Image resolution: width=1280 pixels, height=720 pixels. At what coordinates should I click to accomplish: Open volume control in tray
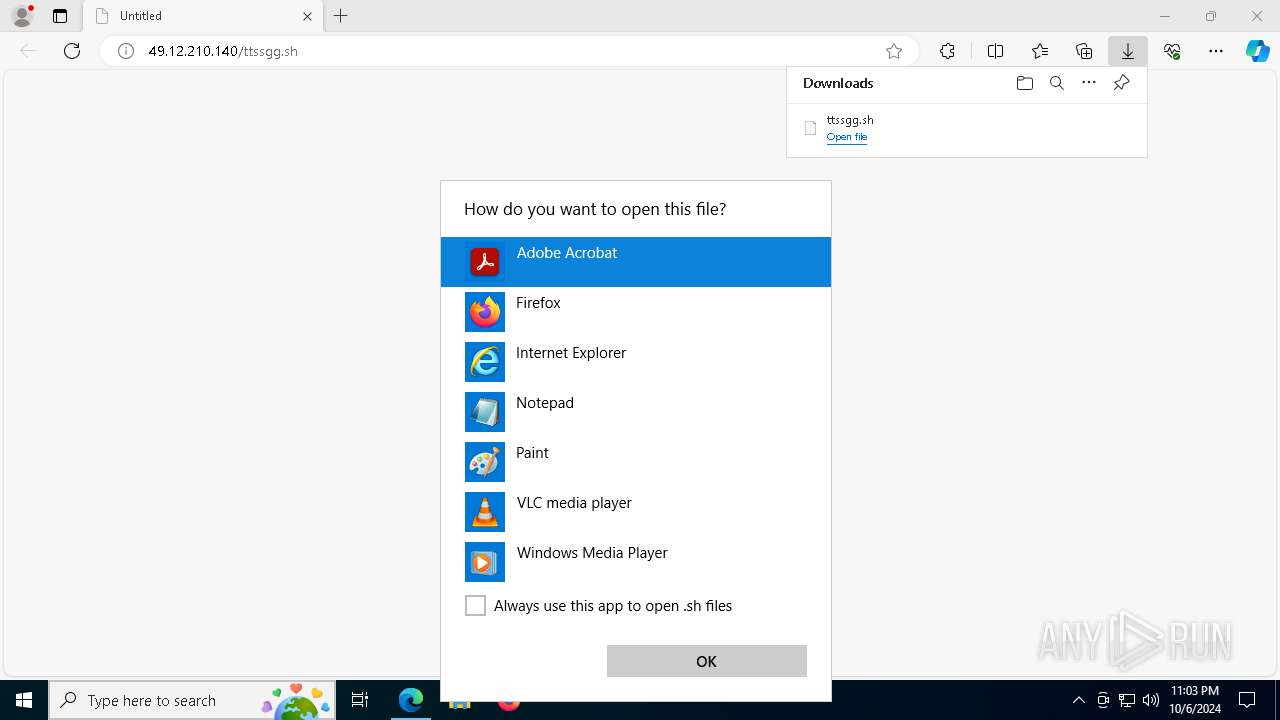click(1151, 700)
